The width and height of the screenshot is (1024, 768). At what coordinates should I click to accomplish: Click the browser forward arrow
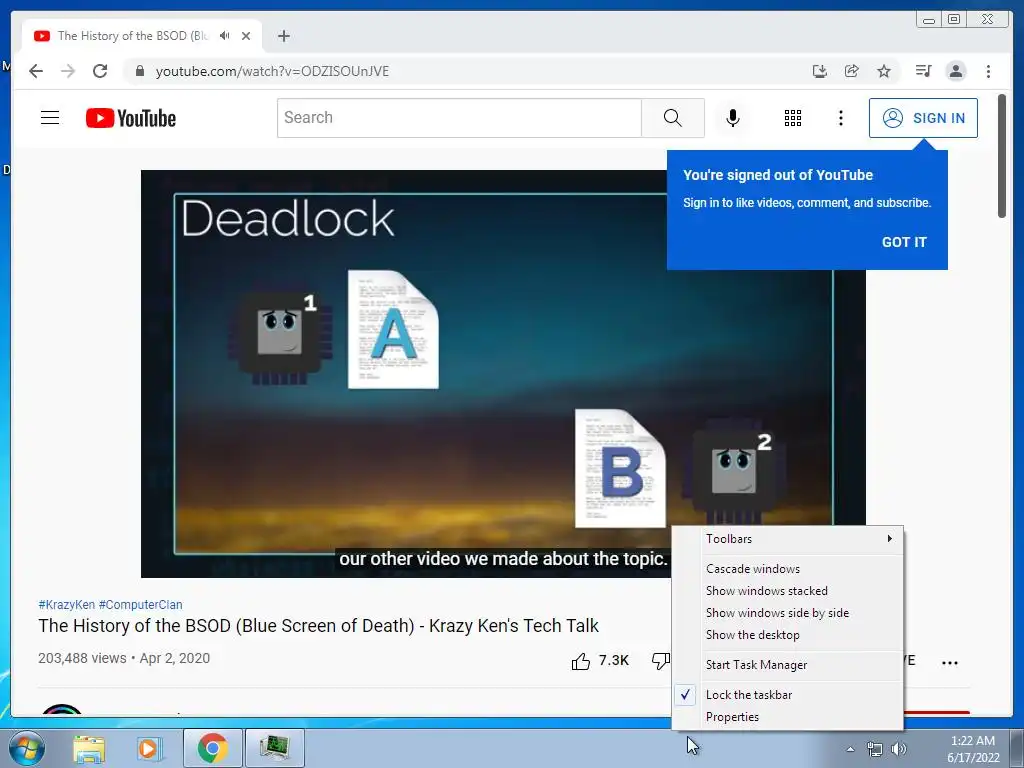click(x=68, y=71)
